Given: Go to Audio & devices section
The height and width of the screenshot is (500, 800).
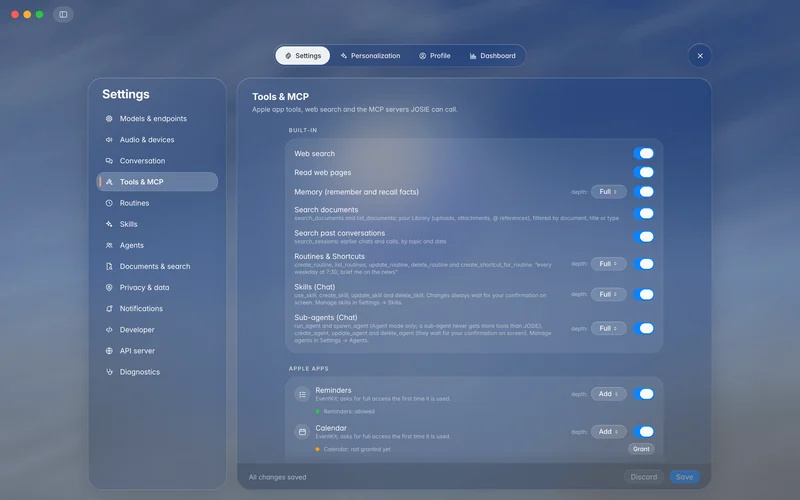Looking at the screenshot, I should [x=157, y=139].
